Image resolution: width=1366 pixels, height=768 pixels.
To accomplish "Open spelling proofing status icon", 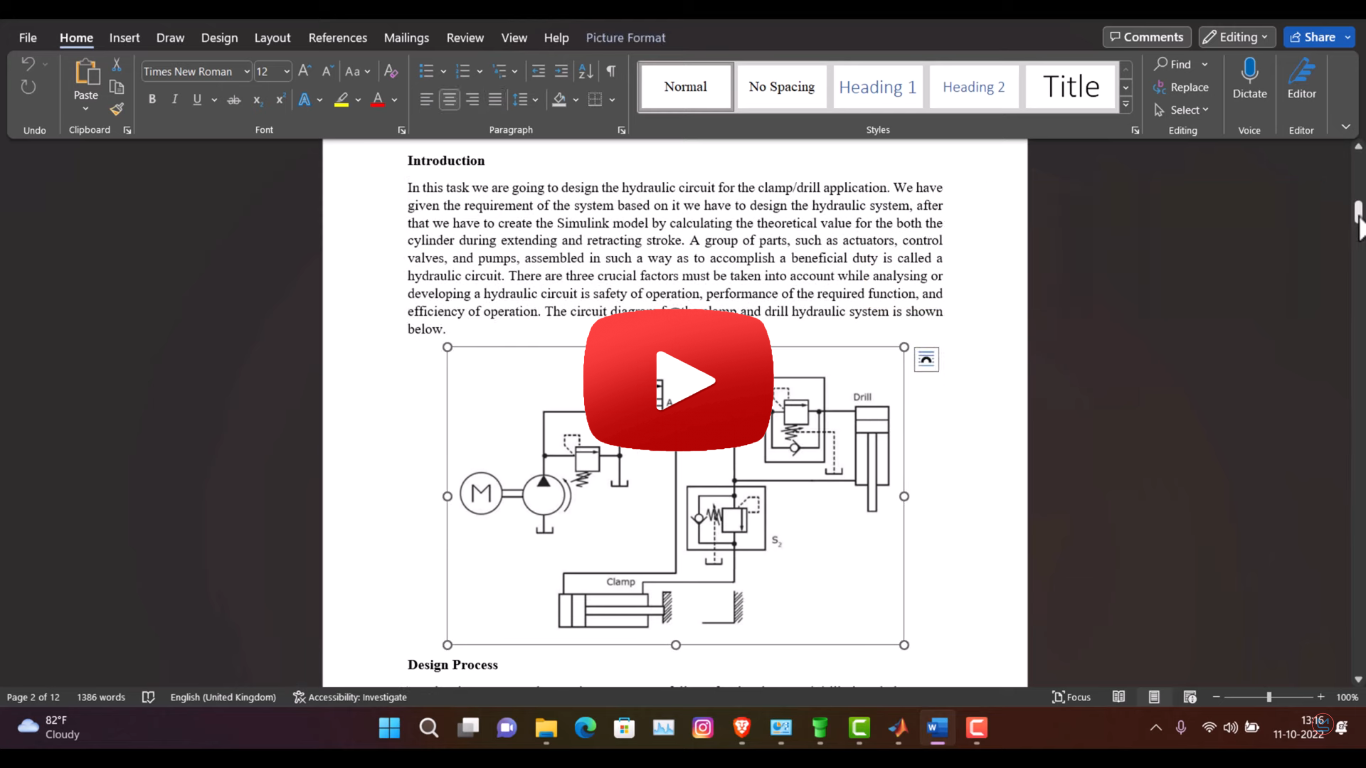I will (148, 697).
